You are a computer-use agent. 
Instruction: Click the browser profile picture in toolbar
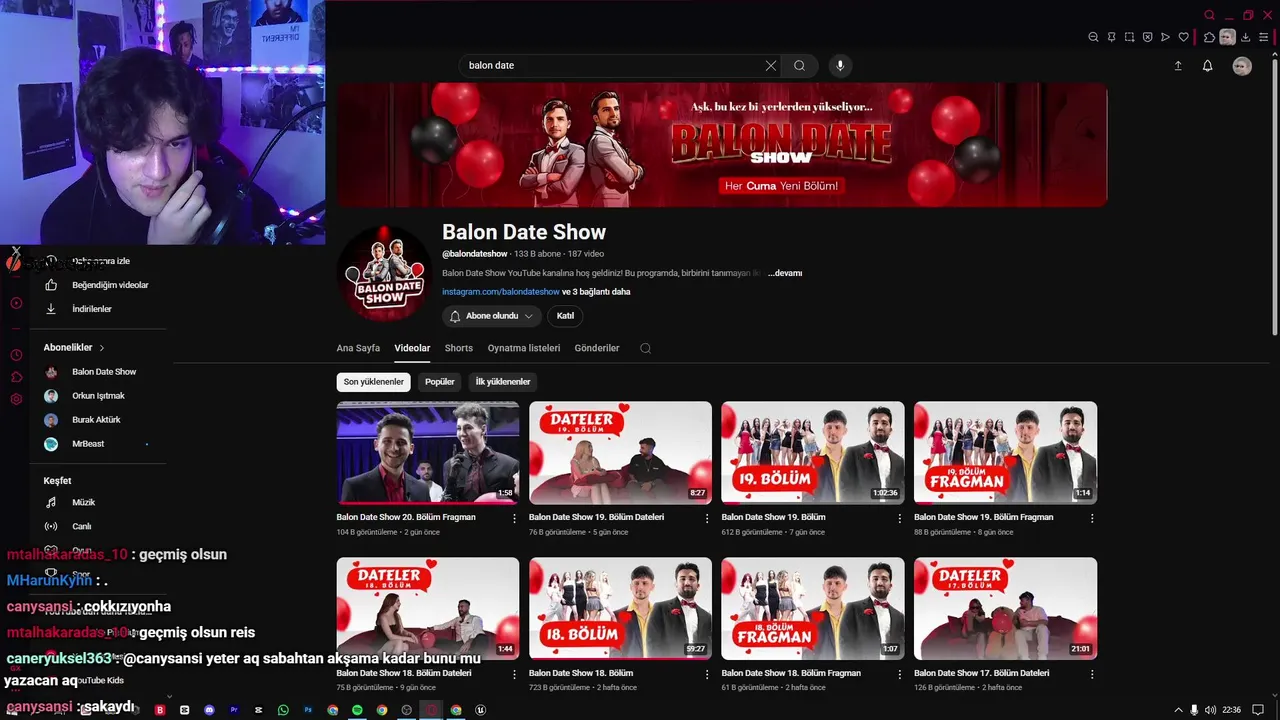click(1227, 37)
